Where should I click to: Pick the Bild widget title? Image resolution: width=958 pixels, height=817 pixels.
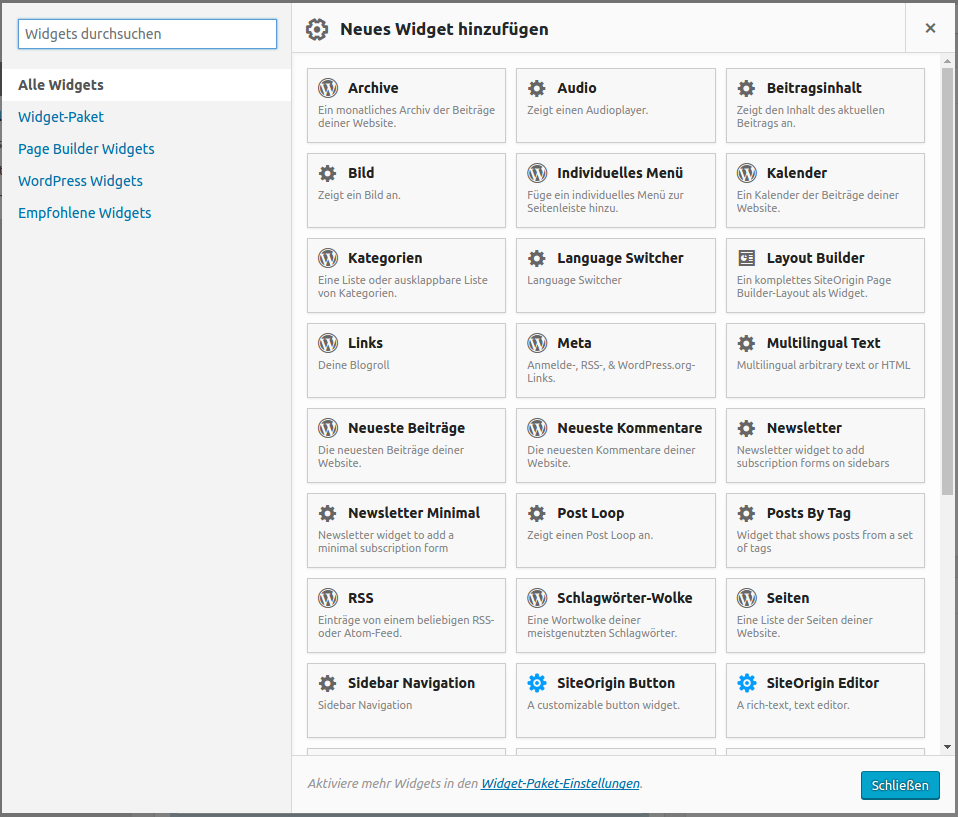click(x=360, y=173)
